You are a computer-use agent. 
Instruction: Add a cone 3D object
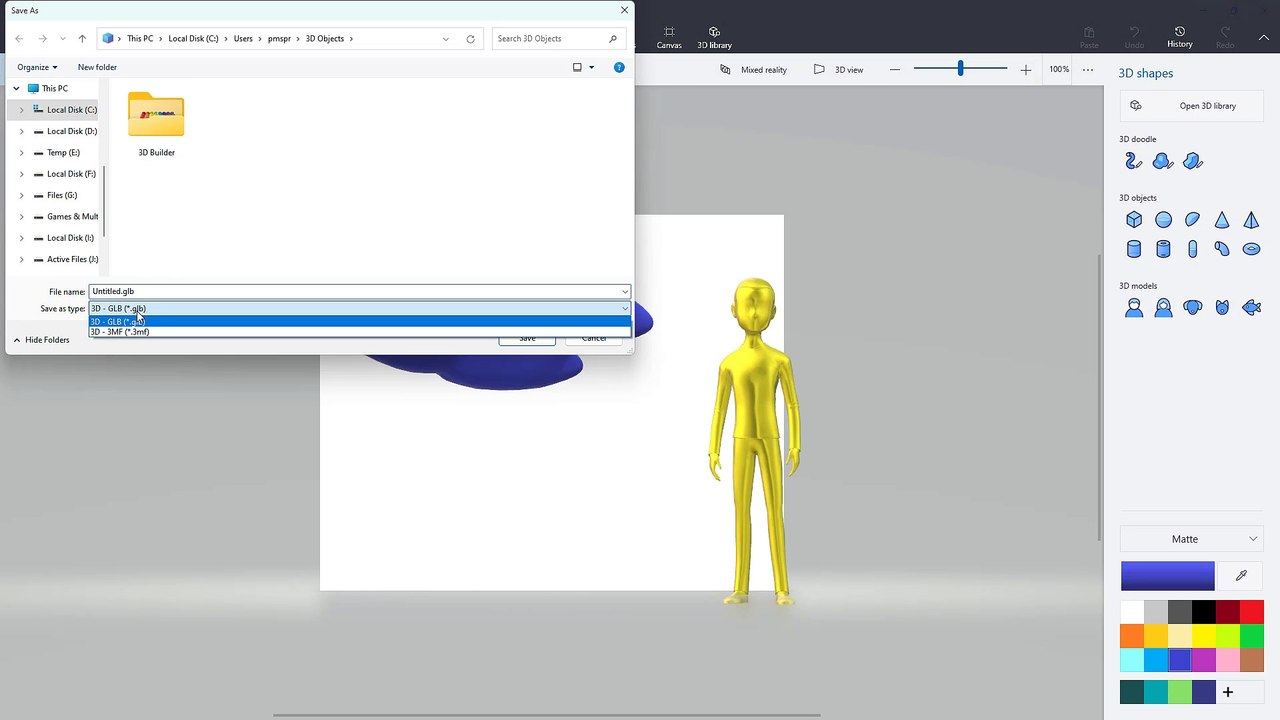[x=1222, y=220]
